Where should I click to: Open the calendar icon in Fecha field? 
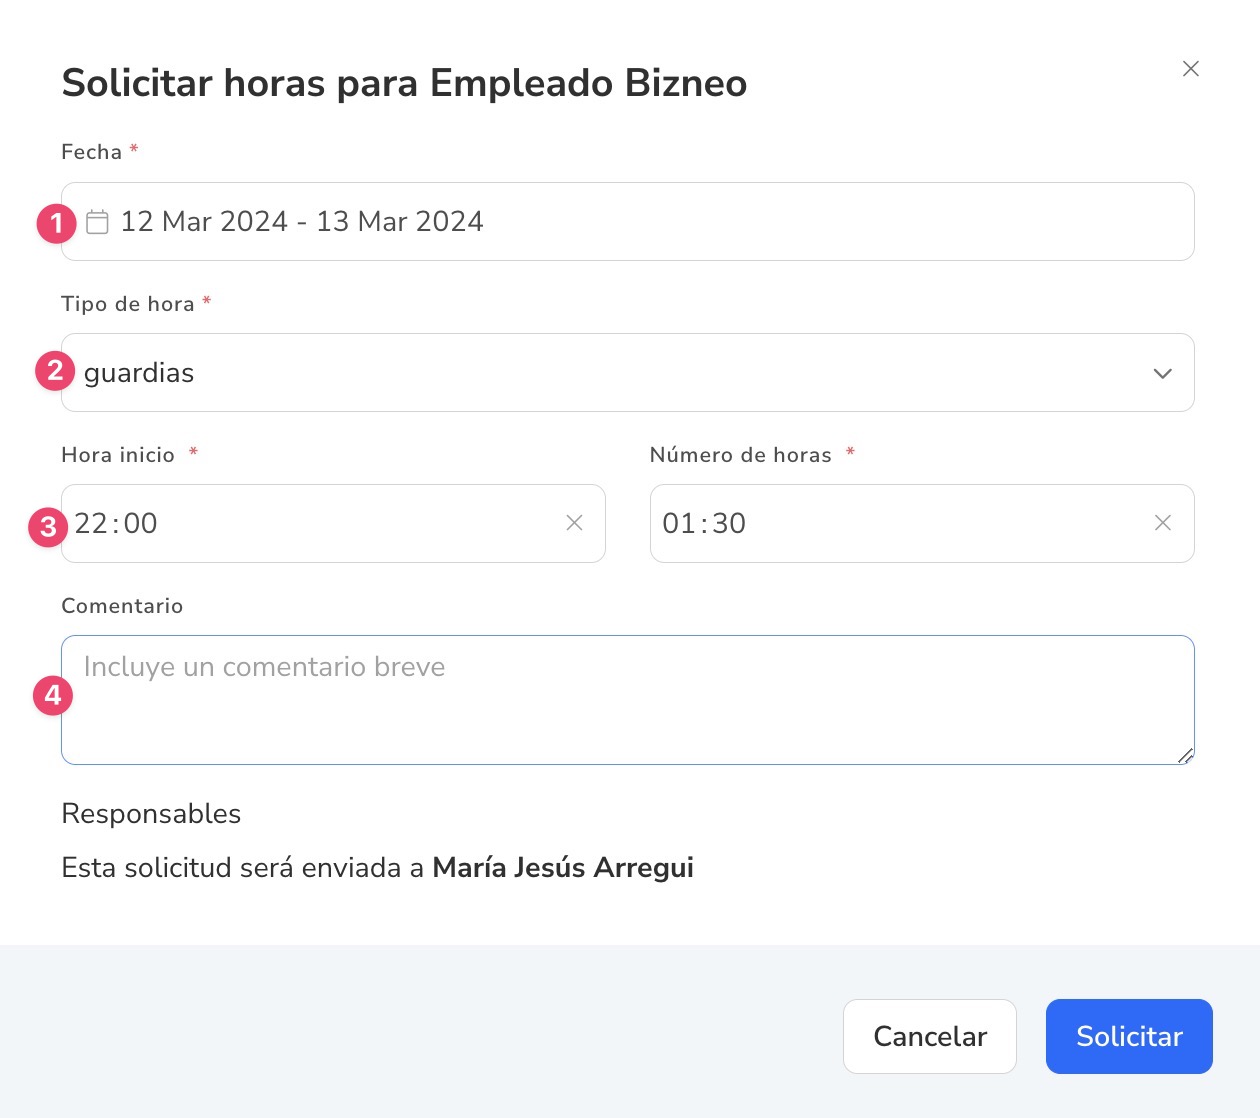point(97,222)
